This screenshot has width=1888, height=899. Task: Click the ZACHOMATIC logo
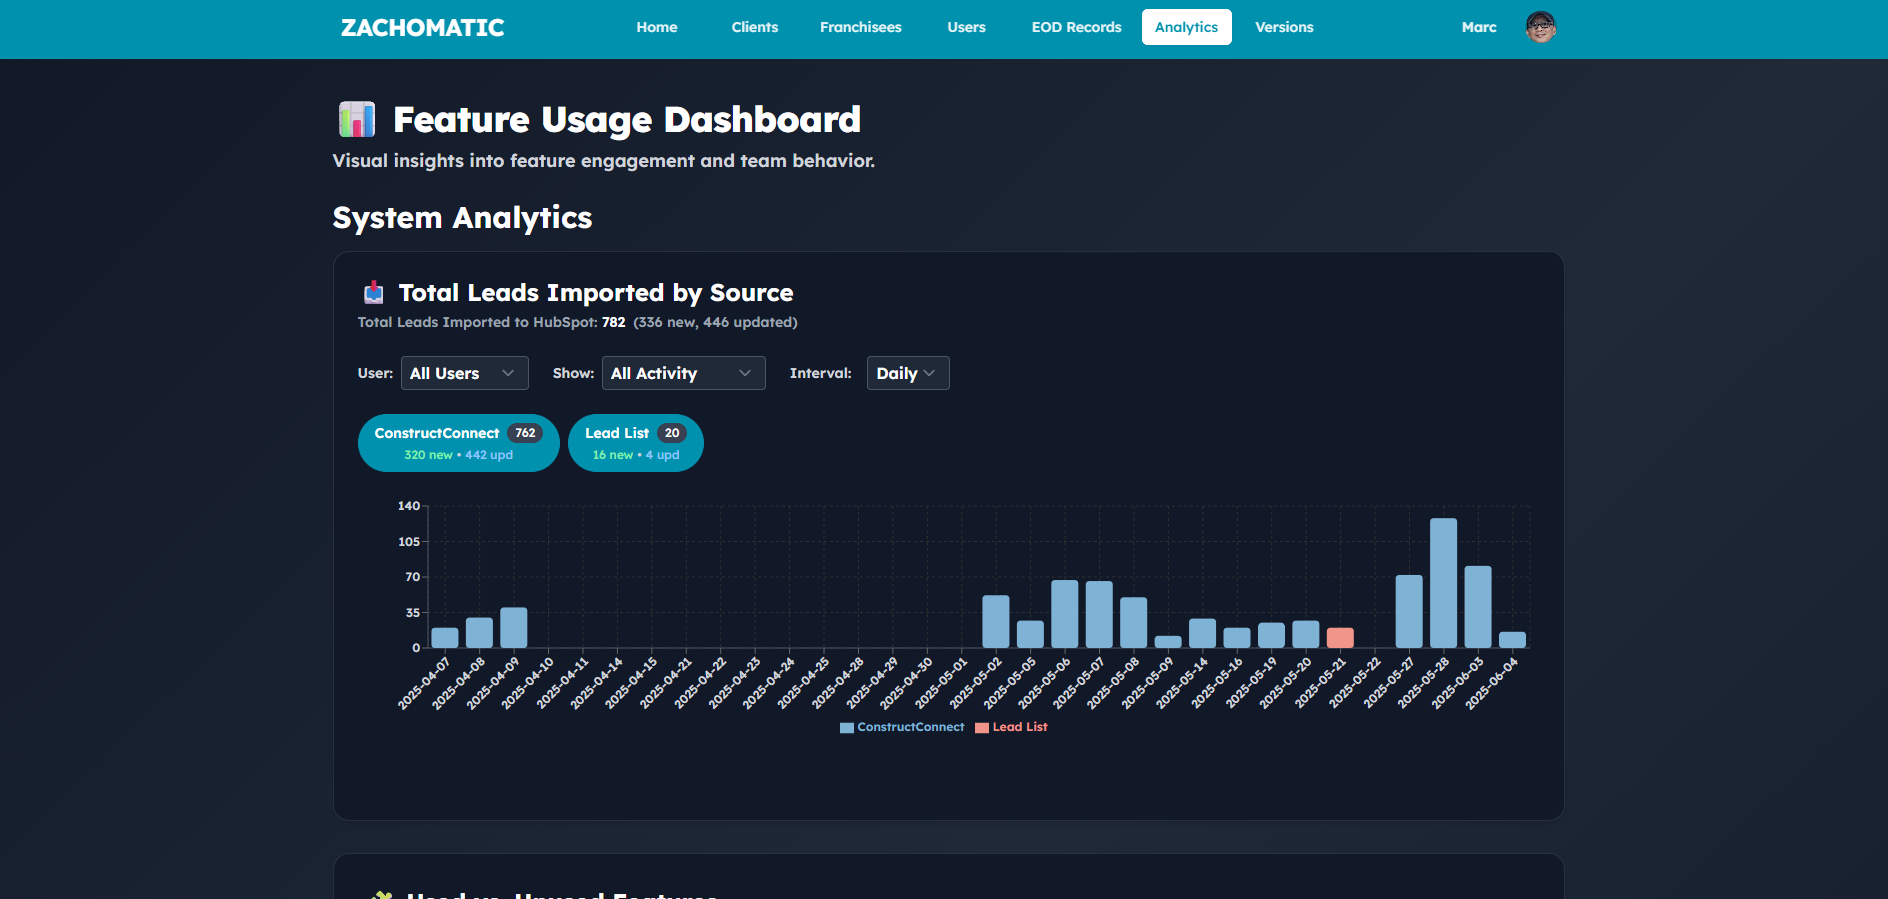point(422,28)
